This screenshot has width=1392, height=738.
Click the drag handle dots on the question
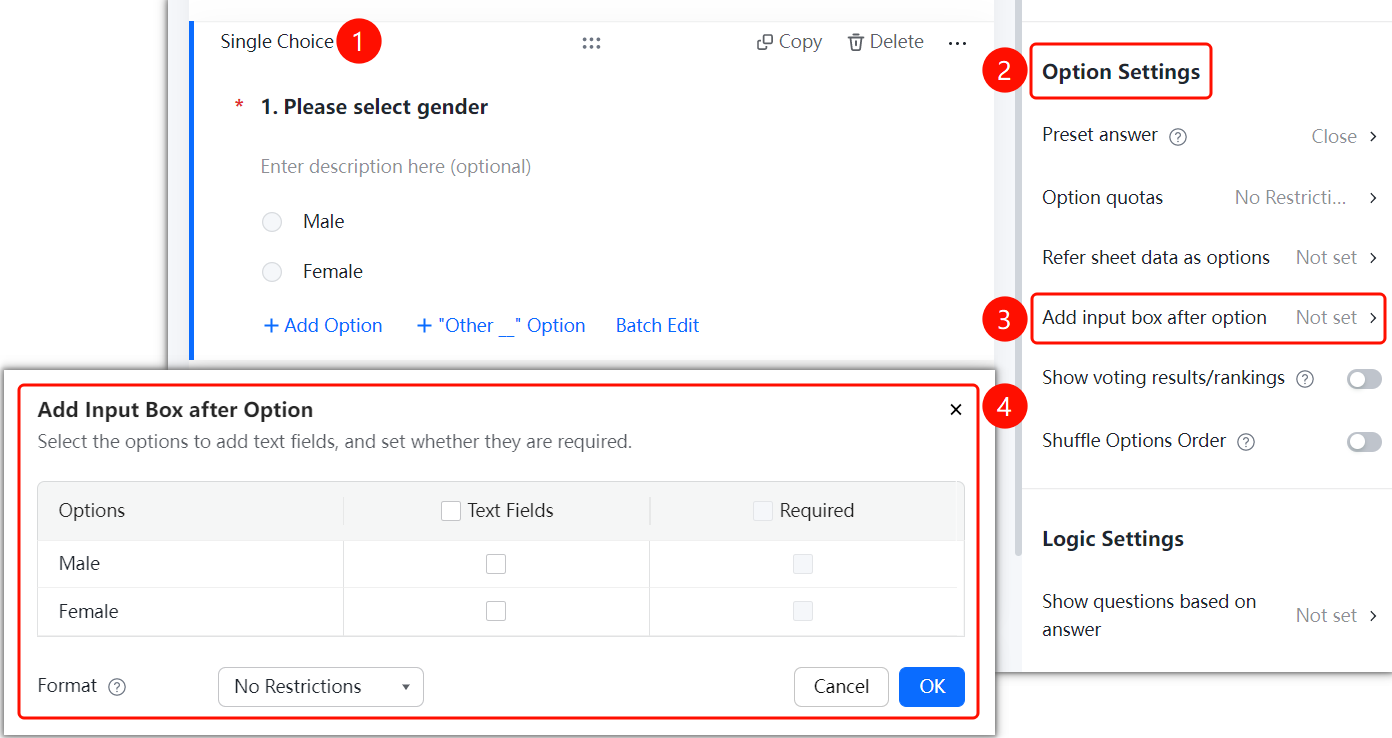(x=591, y=43)
